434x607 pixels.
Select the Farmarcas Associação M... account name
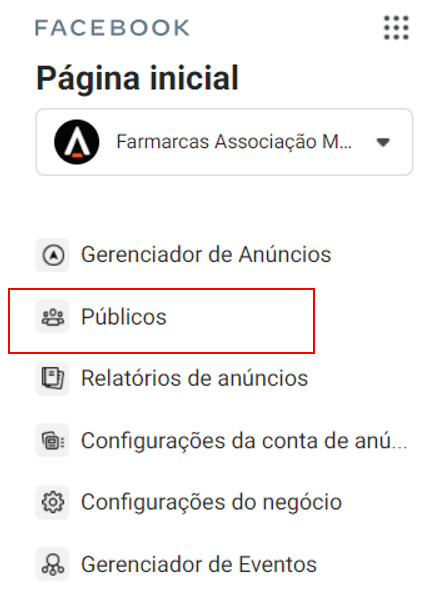pyautogui.click(x=234, y=142)
